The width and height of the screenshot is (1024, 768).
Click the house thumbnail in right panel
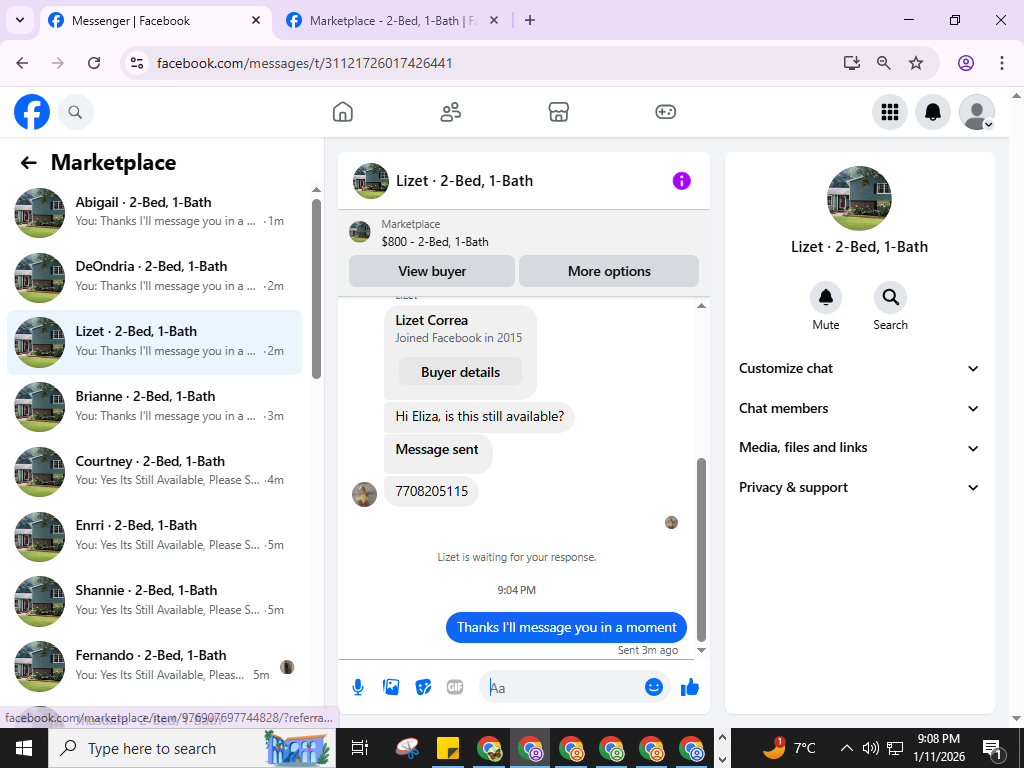pyautogui.click(x=859, y=199)
